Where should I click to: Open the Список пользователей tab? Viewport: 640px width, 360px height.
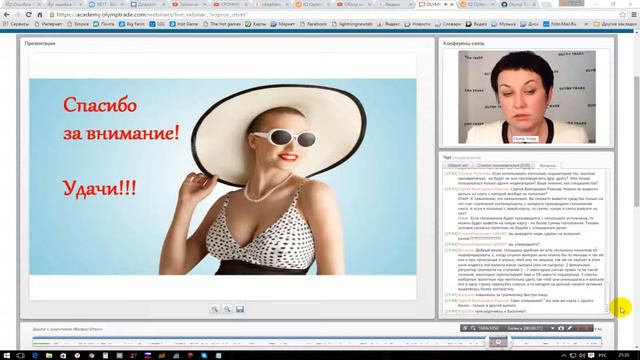click(x=503, y=165)
